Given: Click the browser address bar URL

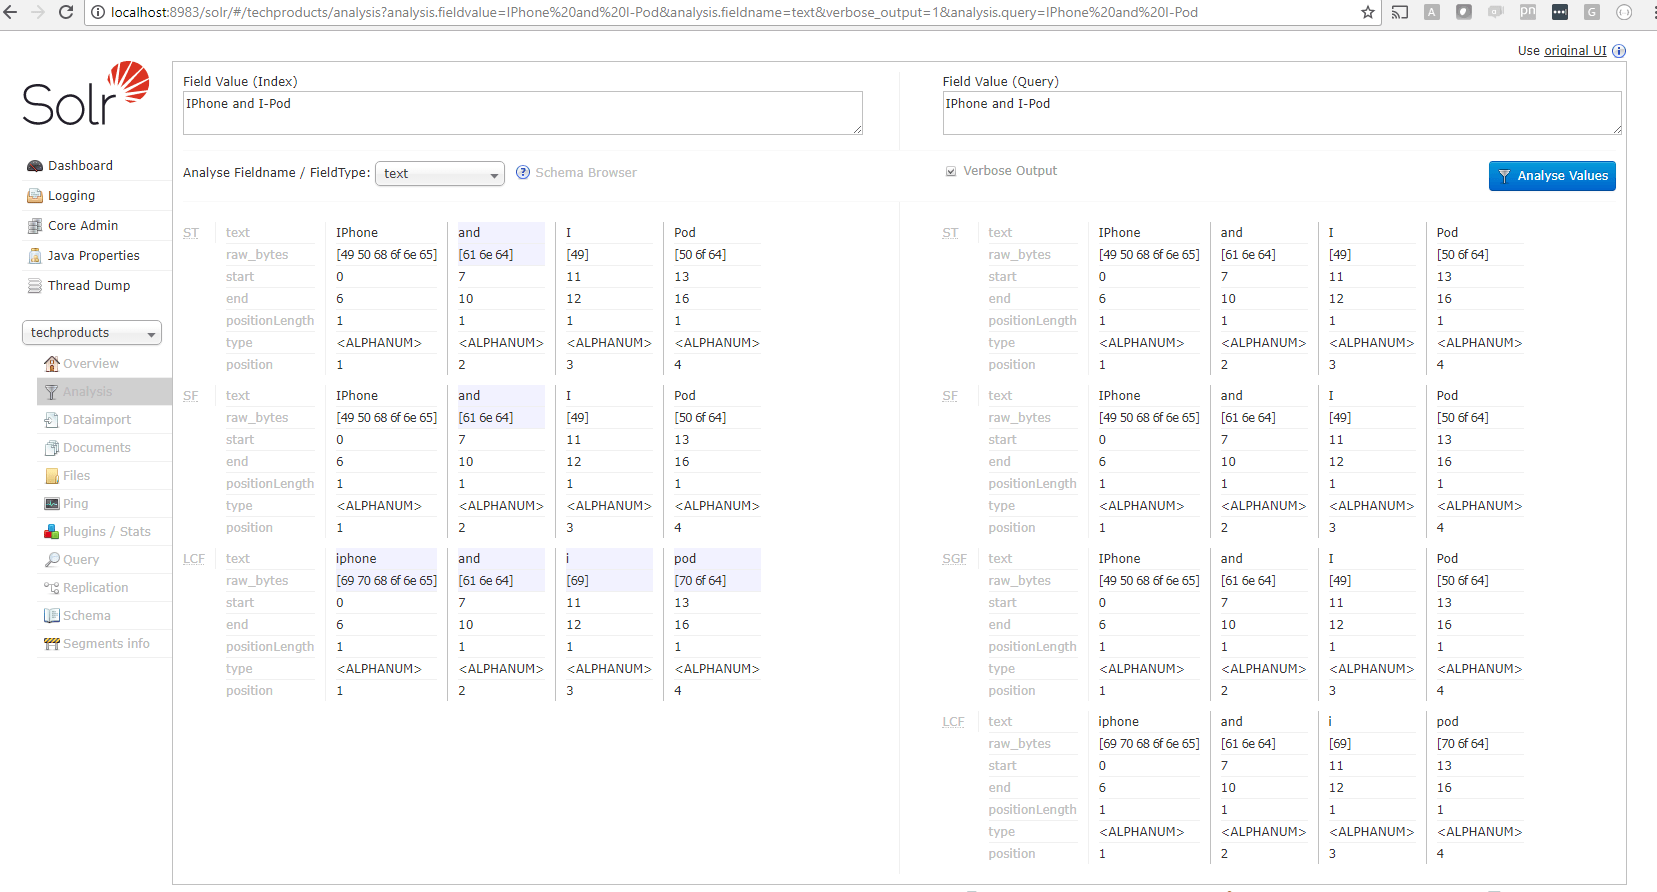Looking at the screenshot, I should click(654, 13).
